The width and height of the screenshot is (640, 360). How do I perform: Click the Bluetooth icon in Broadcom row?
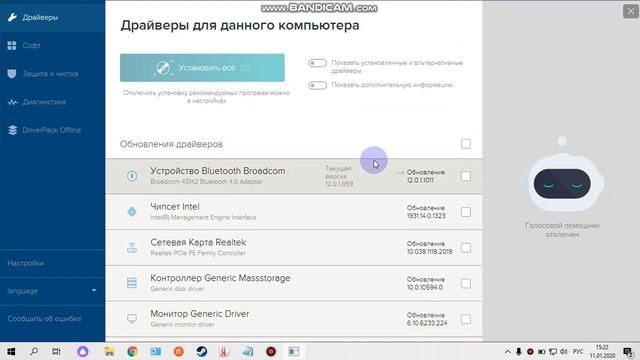[x=132, y=176]
